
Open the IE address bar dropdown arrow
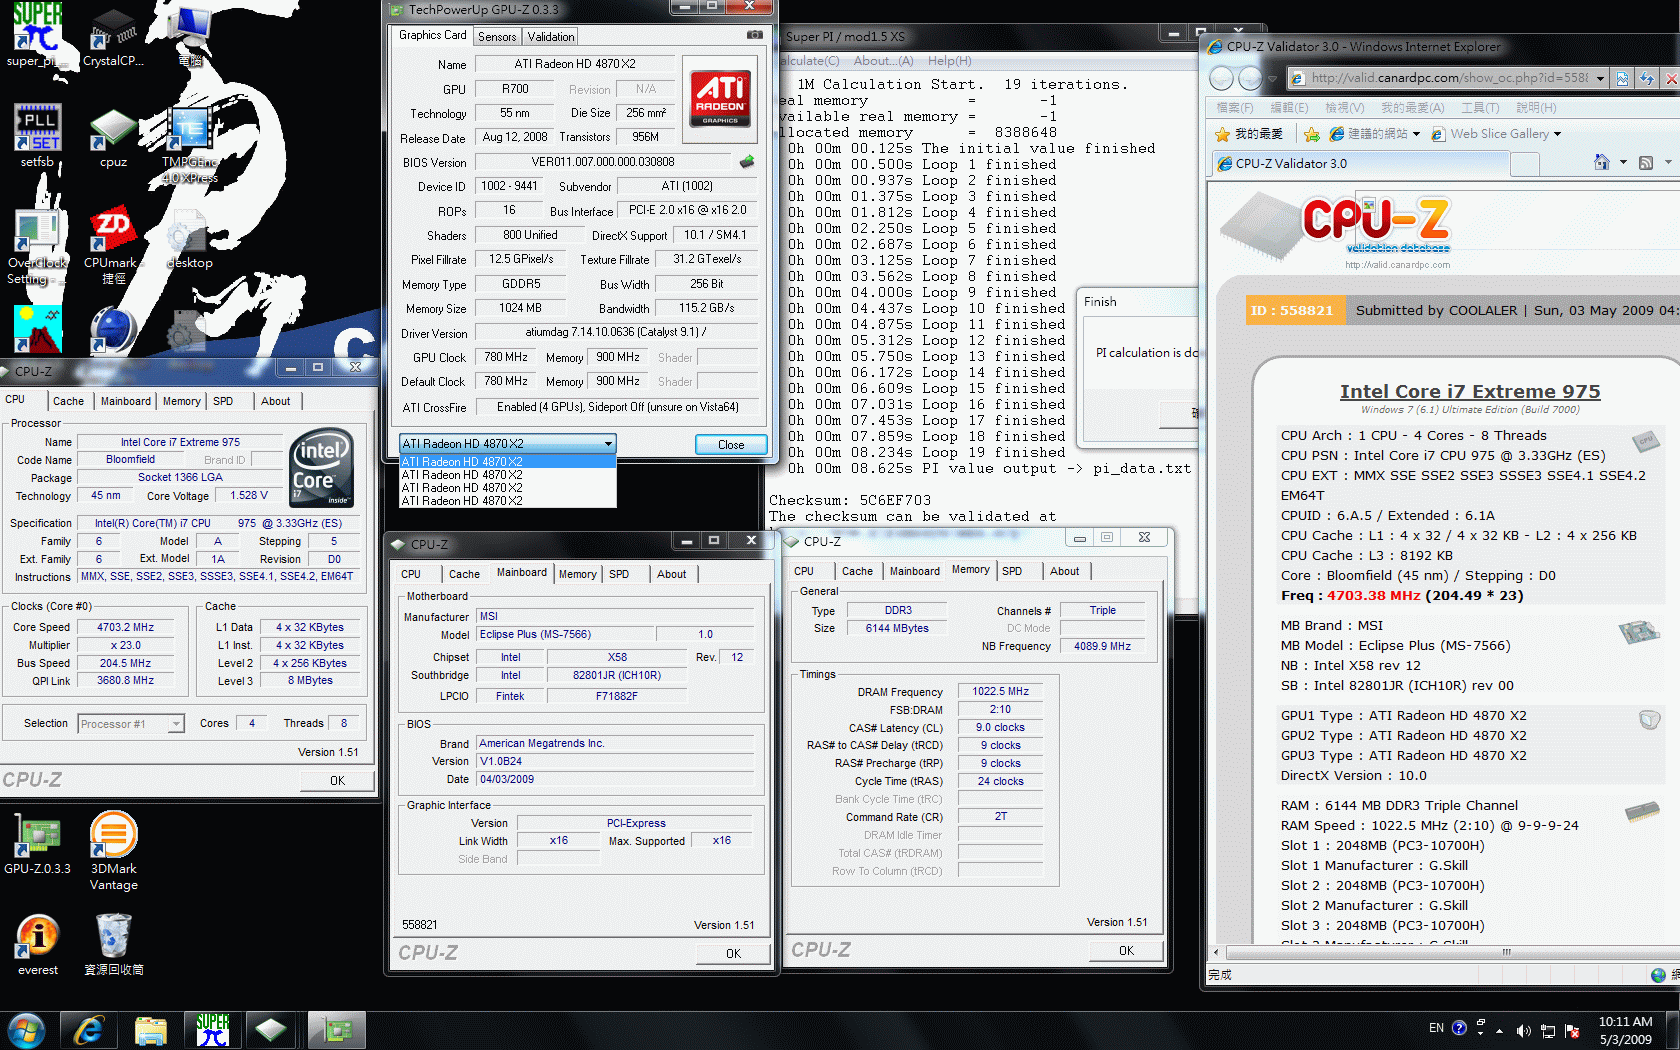pyautogui.click(x=1600, y=78)
